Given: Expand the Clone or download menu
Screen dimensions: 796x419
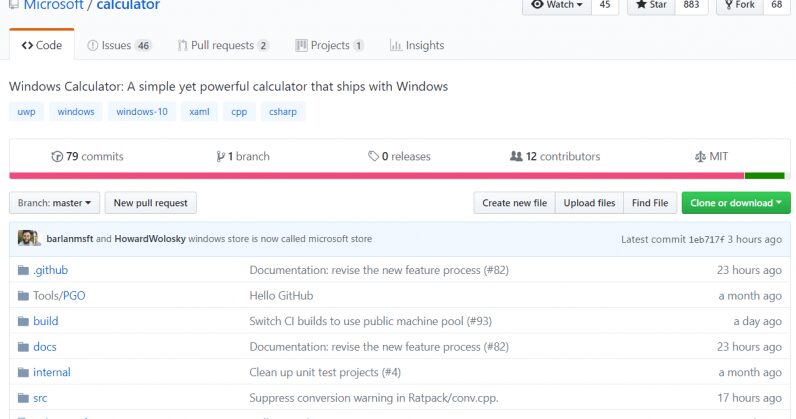Looking at the screenshot, I should click(736, 203).
